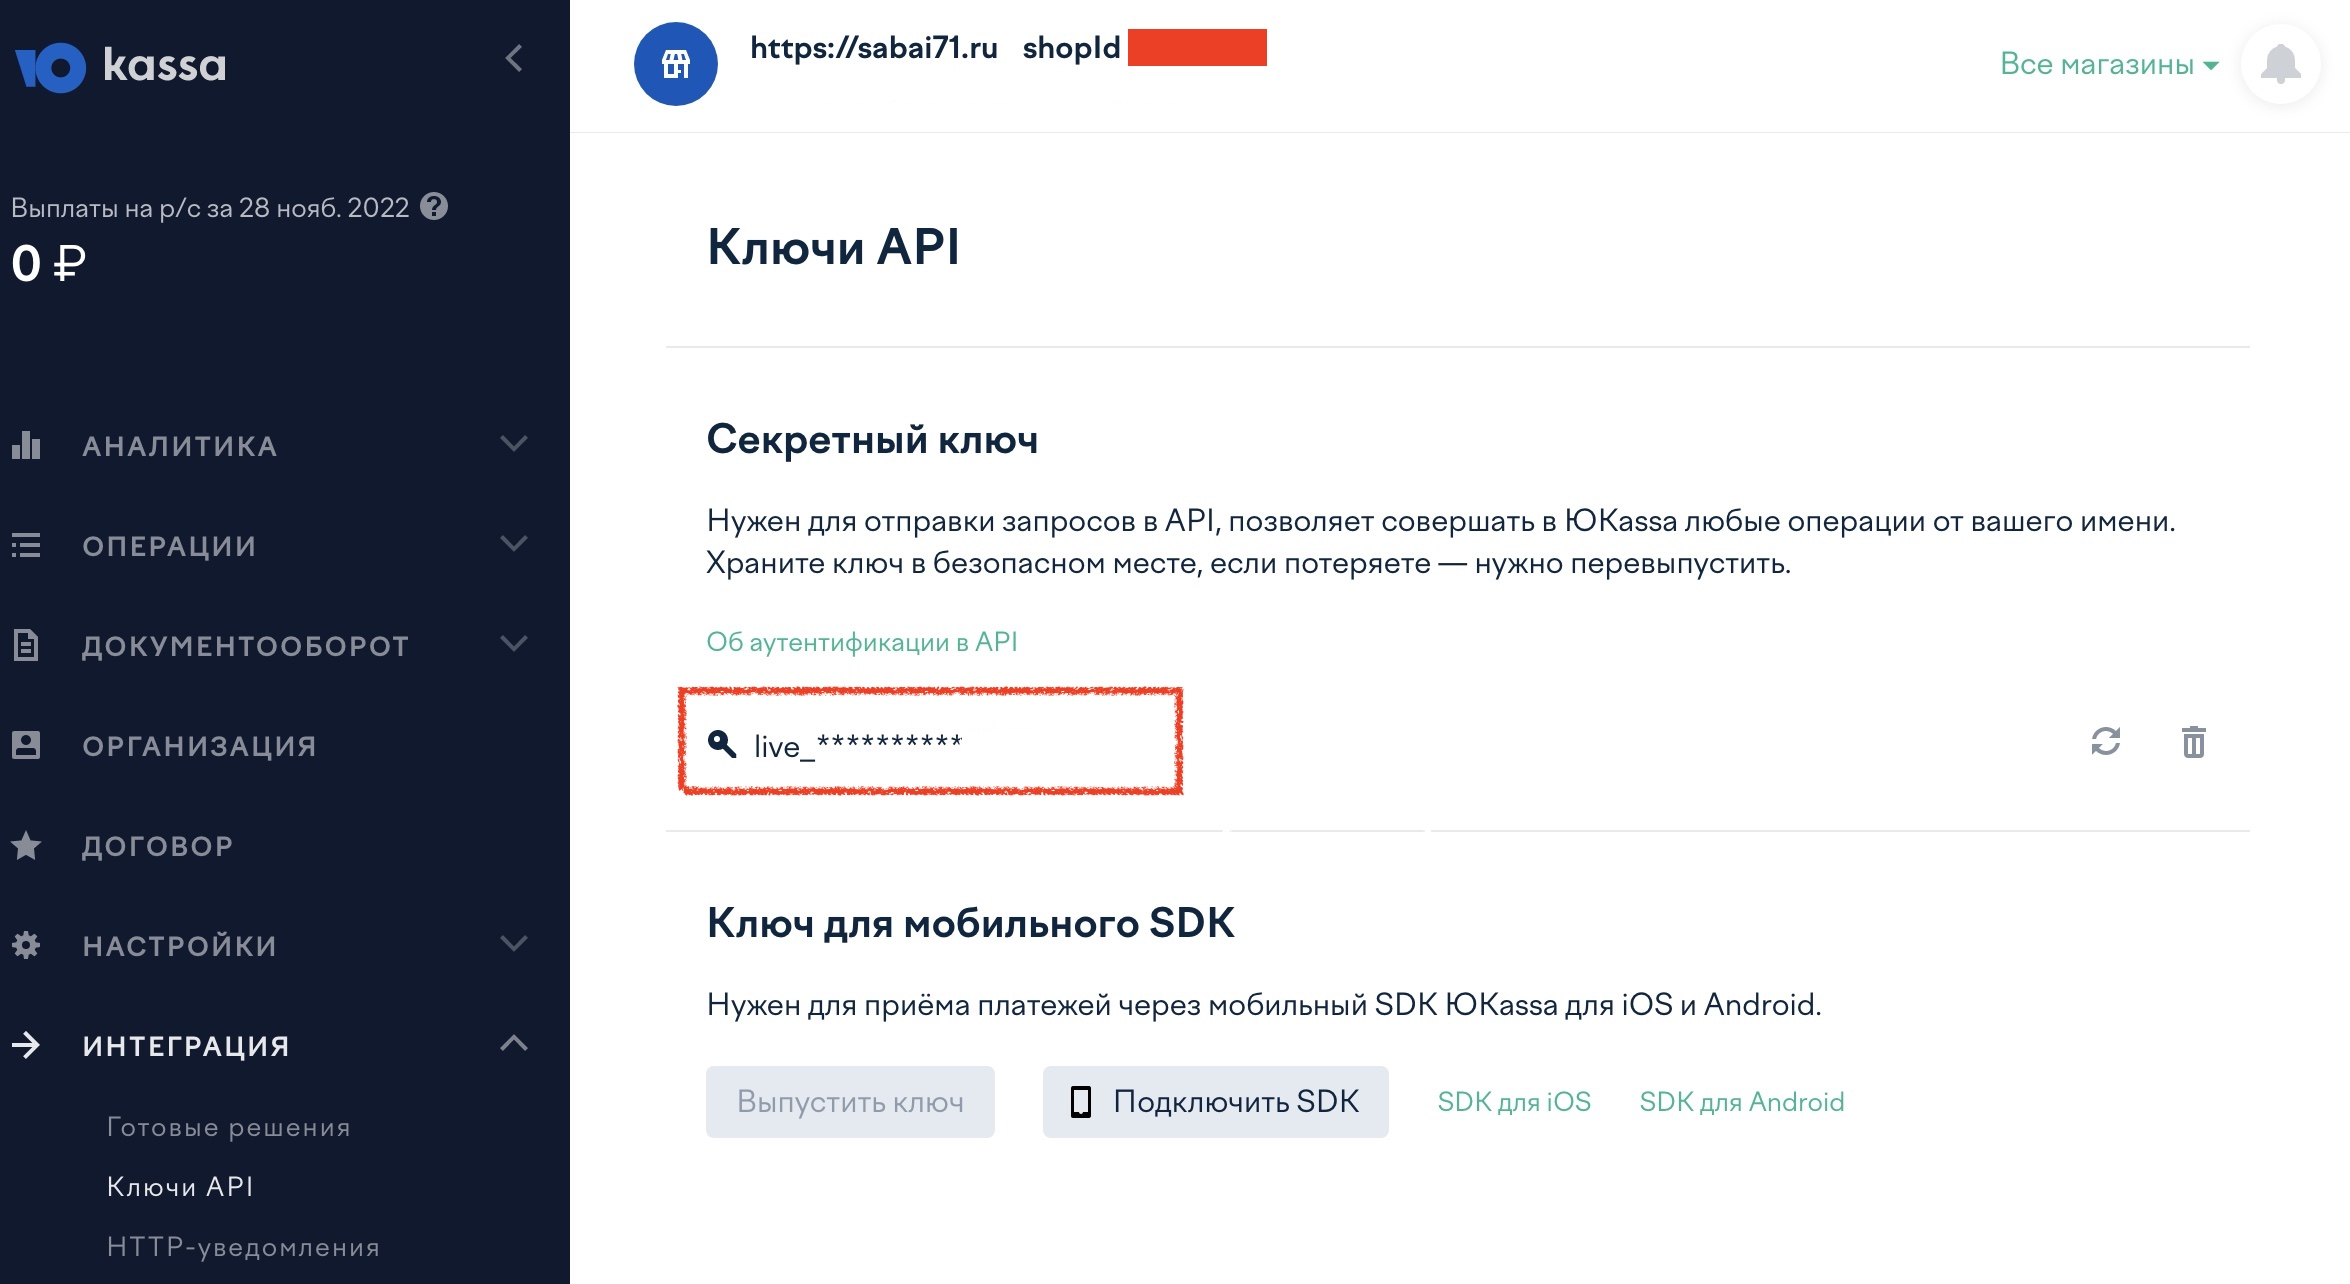Click the Договор star icon

pyautogui.click(x=26, y=845)
